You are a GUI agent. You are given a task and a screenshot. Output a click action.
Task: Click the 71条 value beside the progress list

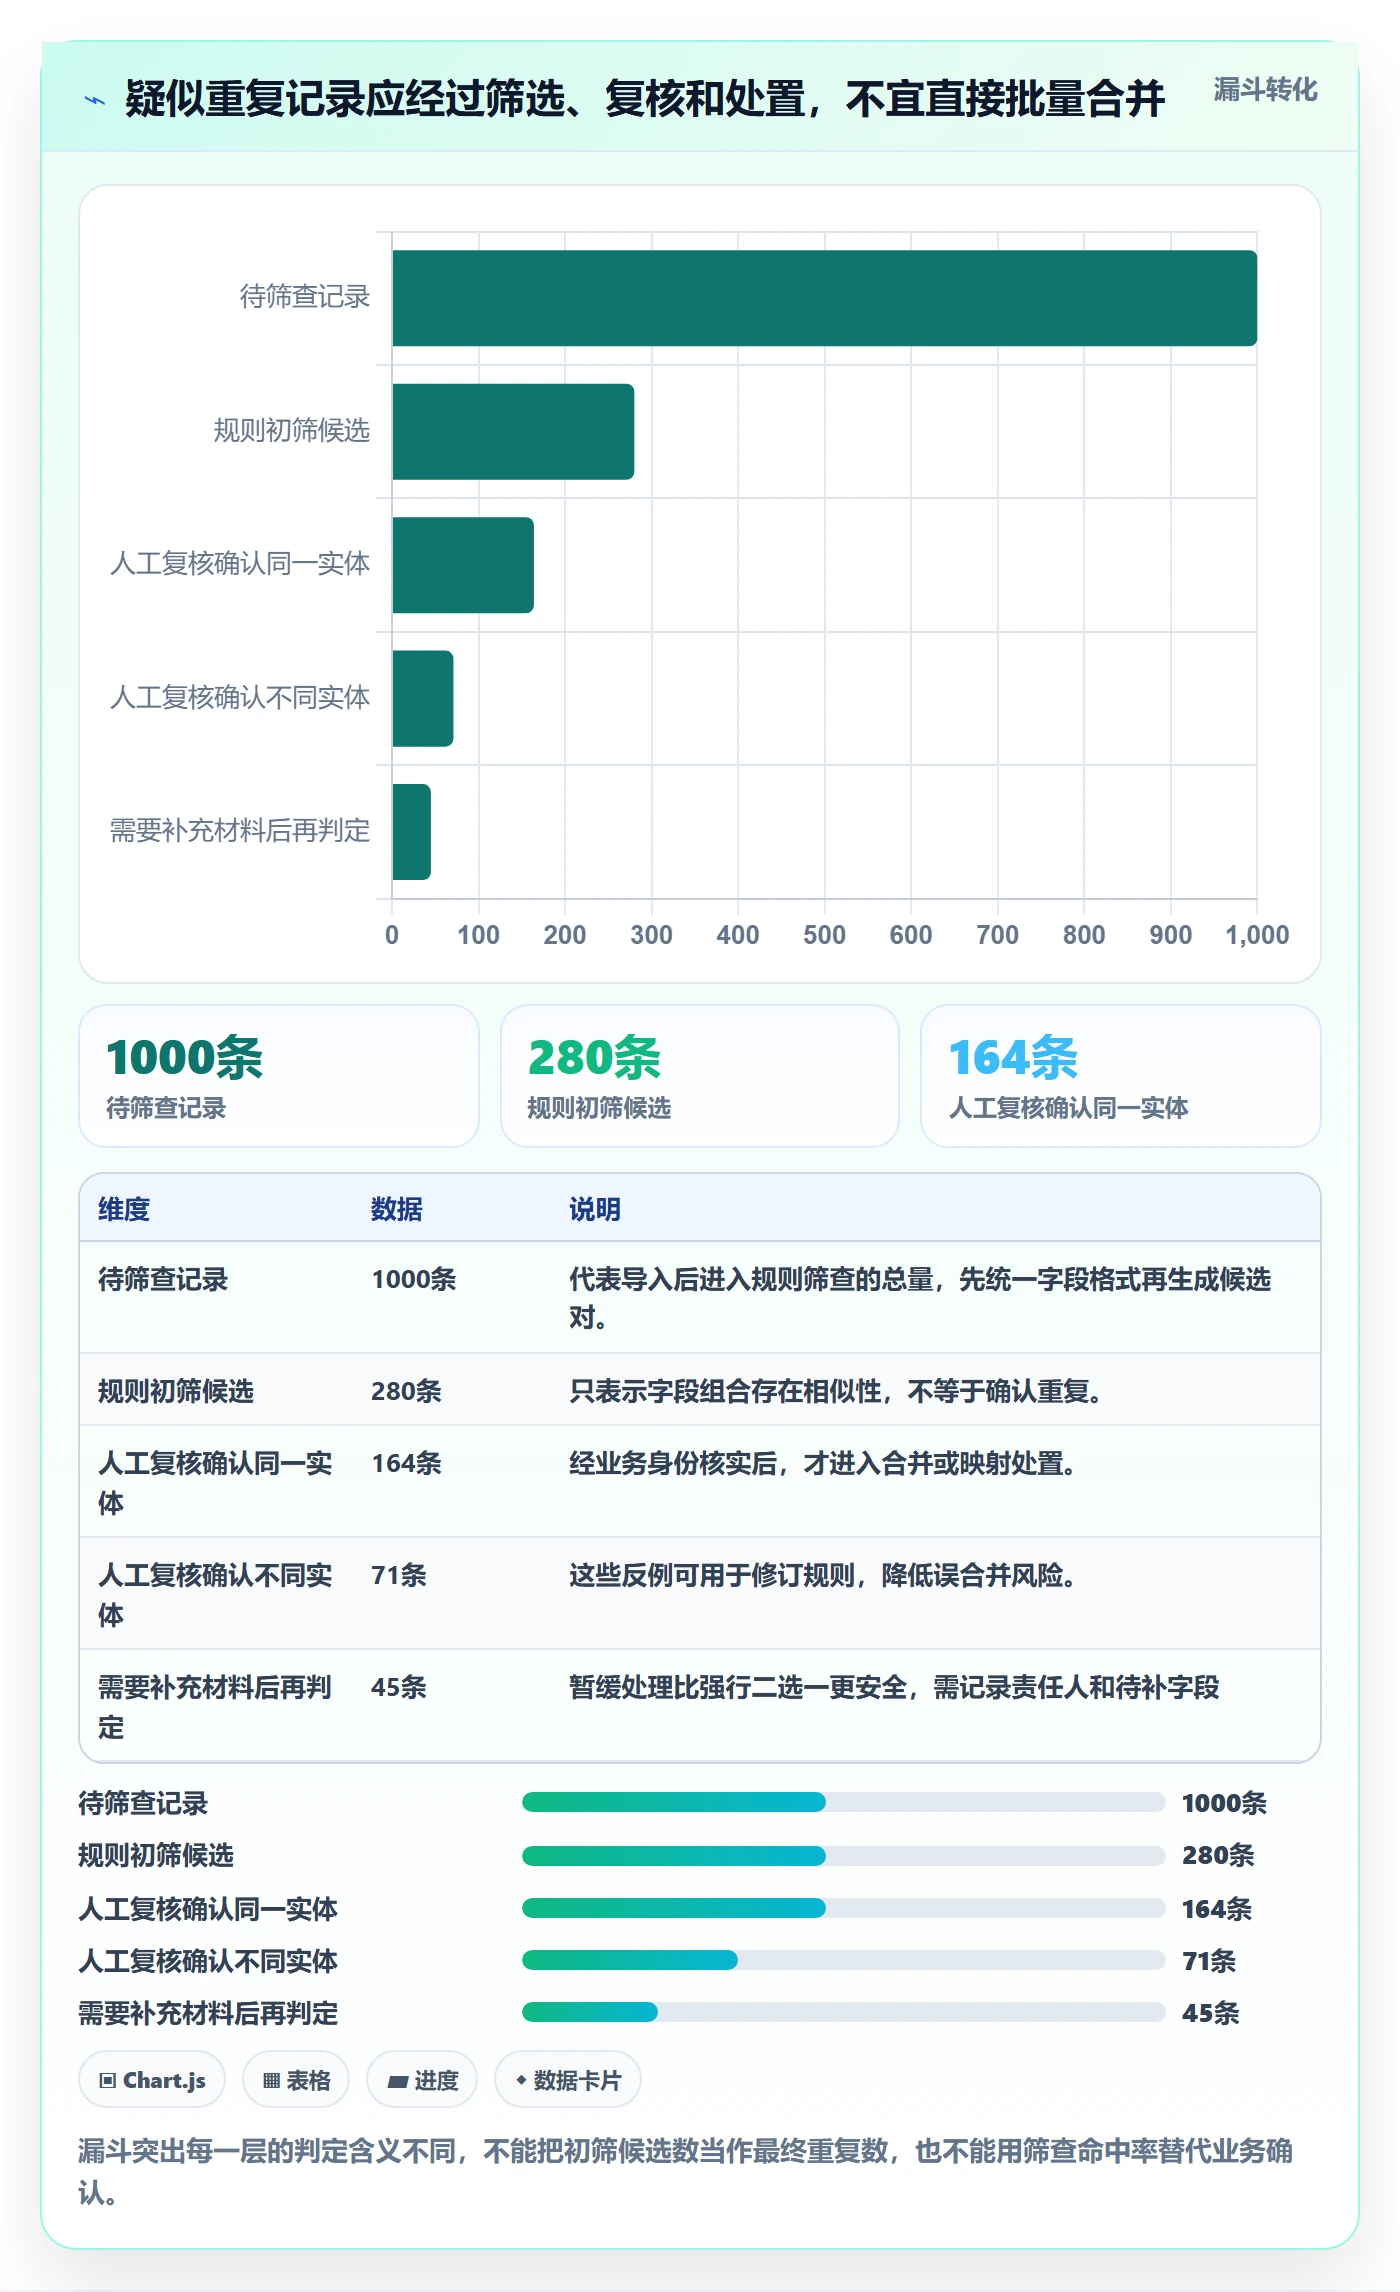[1209, 1961]
